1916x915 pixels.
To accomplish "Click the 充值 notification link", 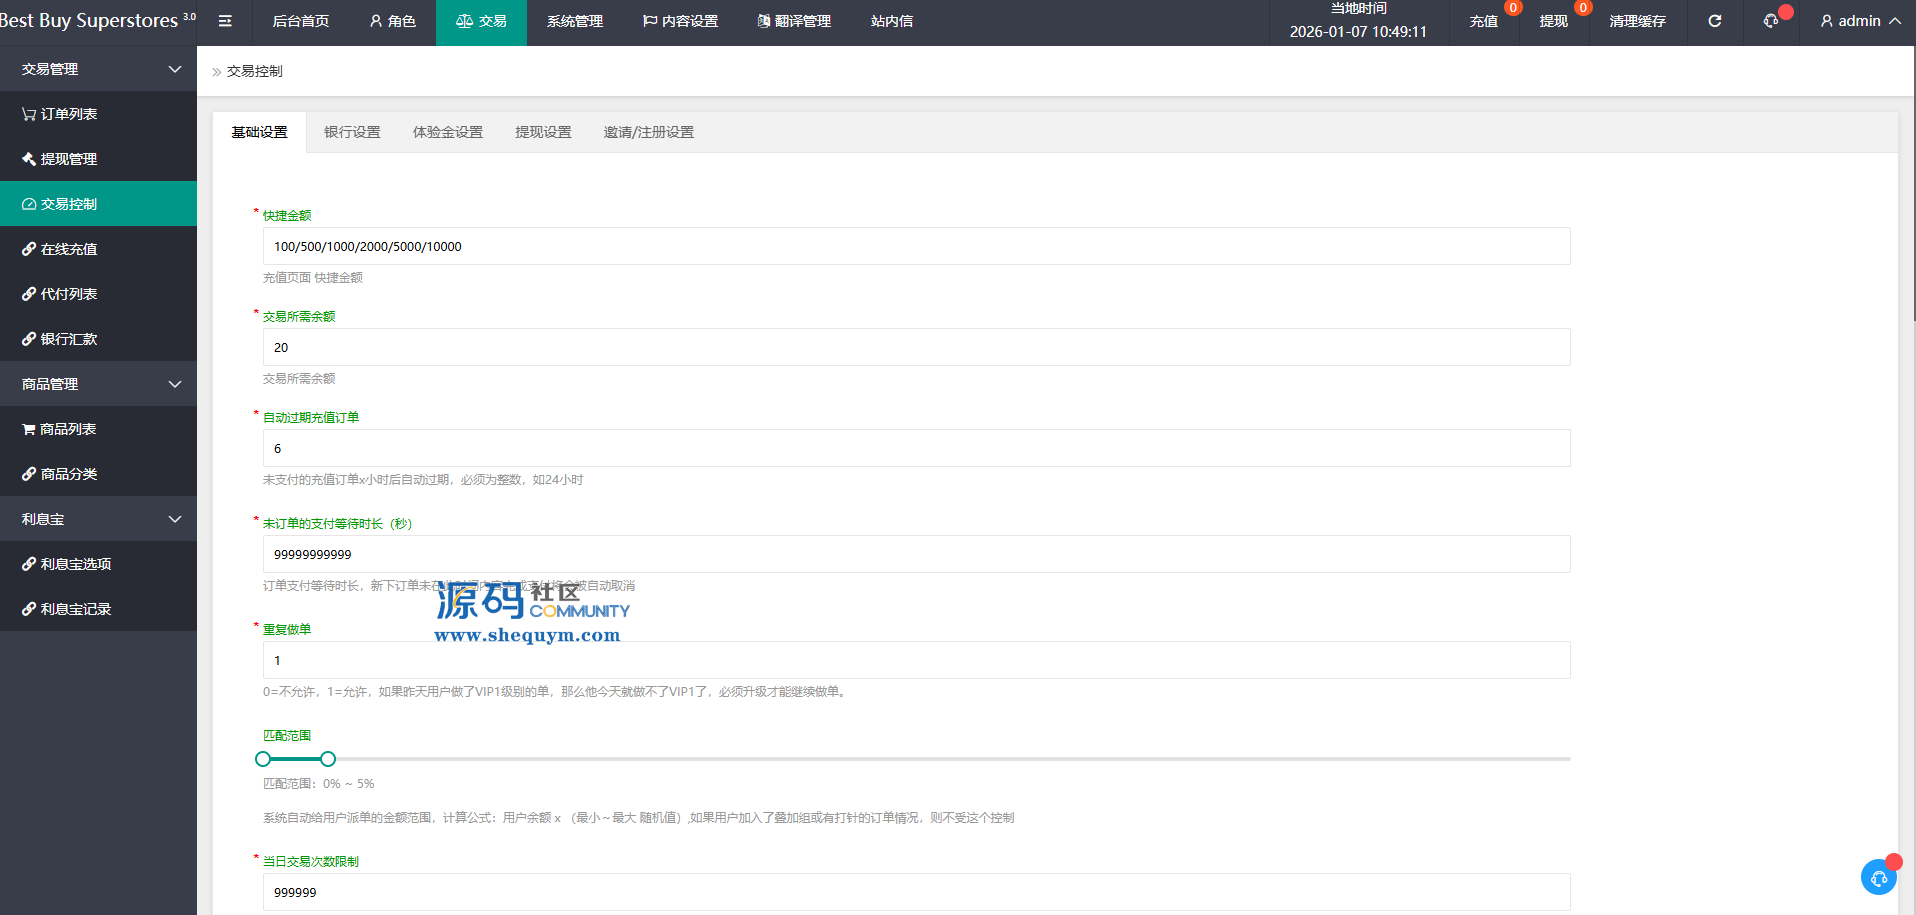I will (x=1483, y=21).
